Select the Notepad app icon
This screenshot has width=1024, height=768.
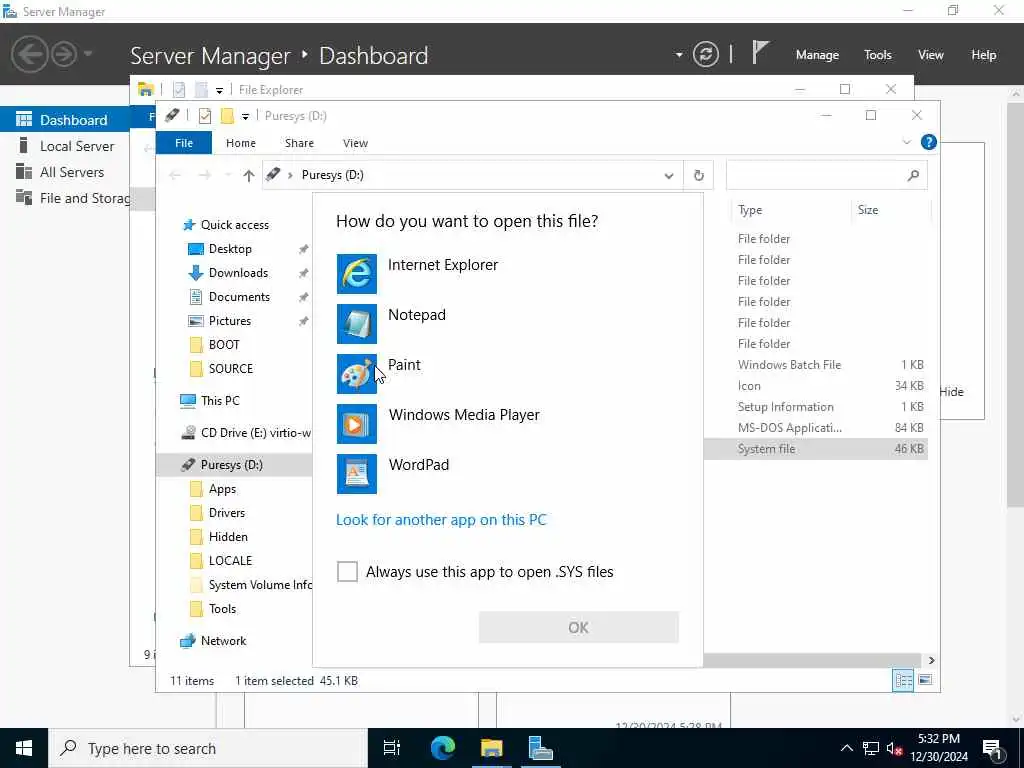(357, 324)
